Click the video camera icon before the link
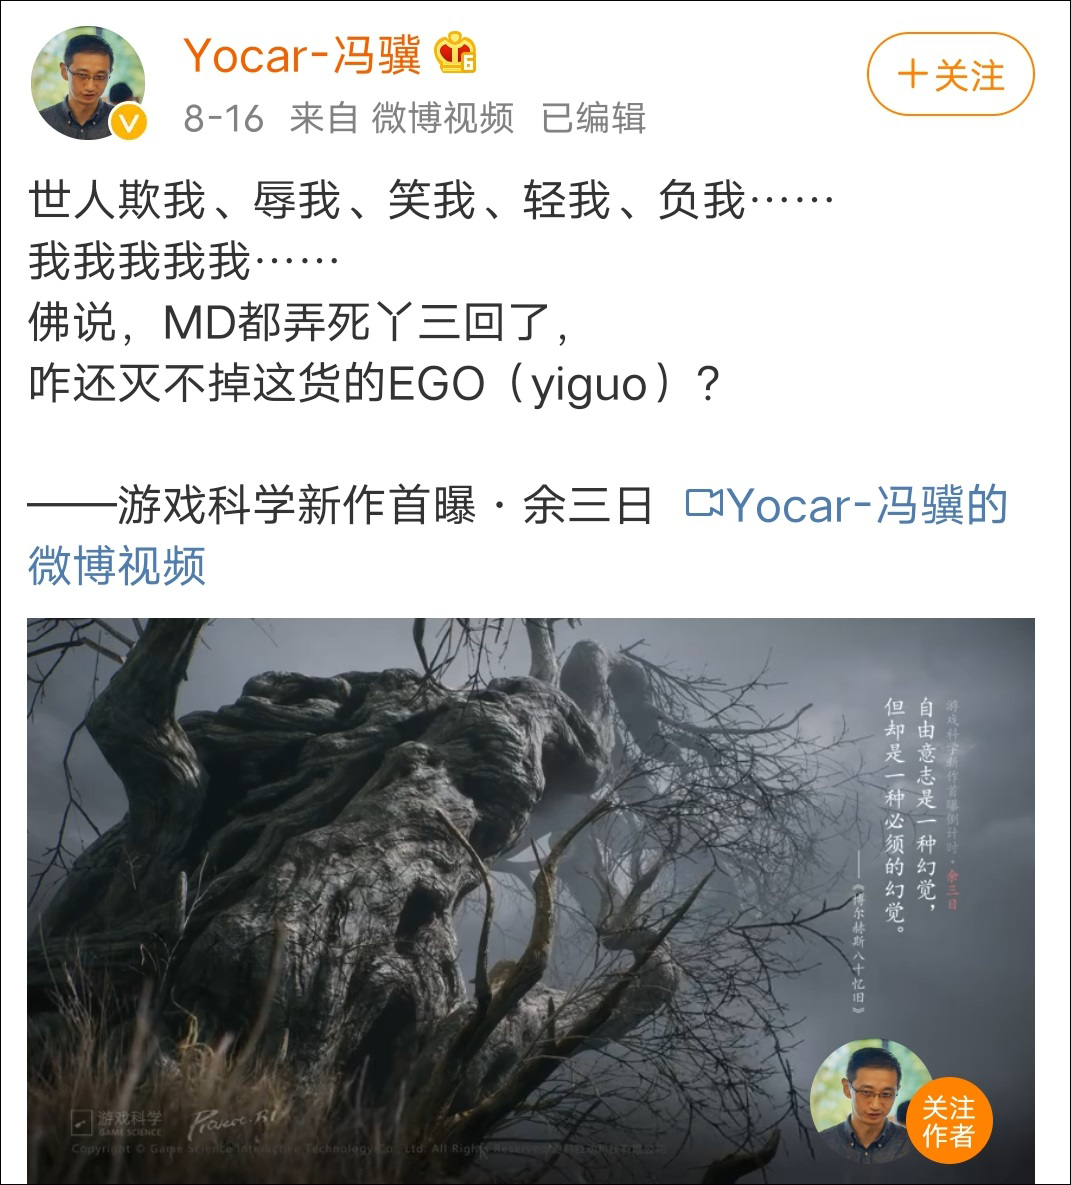This screenshot has height=1185, width=1071. pos(704,503)
